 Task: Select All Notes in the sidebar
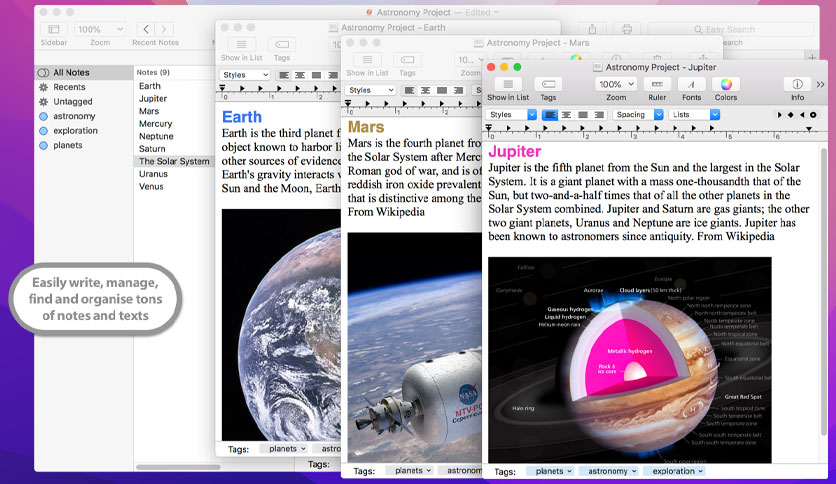[84, 72]
